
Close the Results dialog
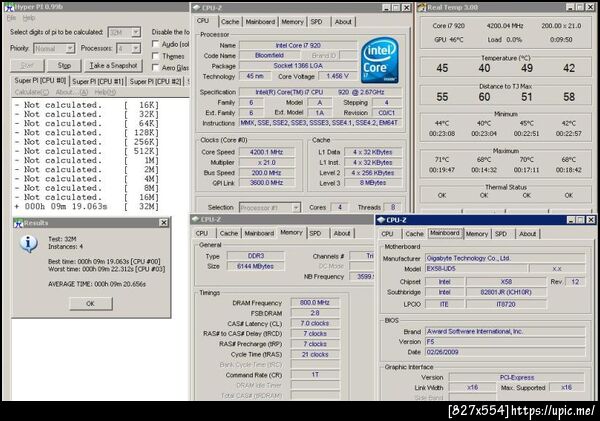pyautogui.click(x=164, y=222)
